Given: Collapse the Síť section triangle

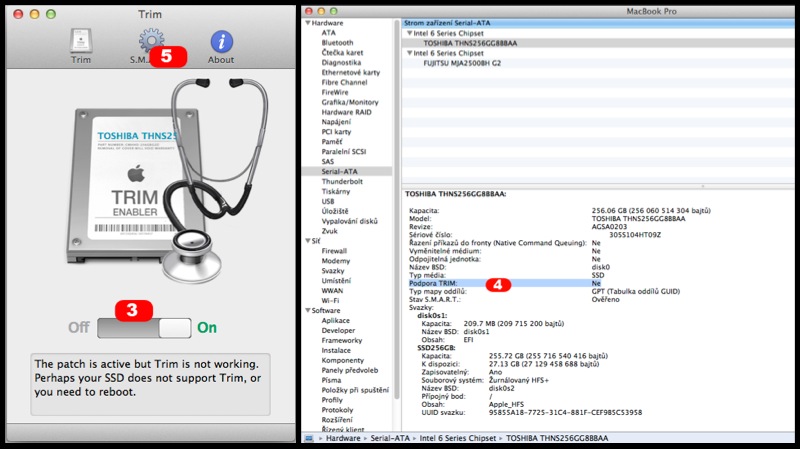Looking at the screenshot, I should 308,240.
